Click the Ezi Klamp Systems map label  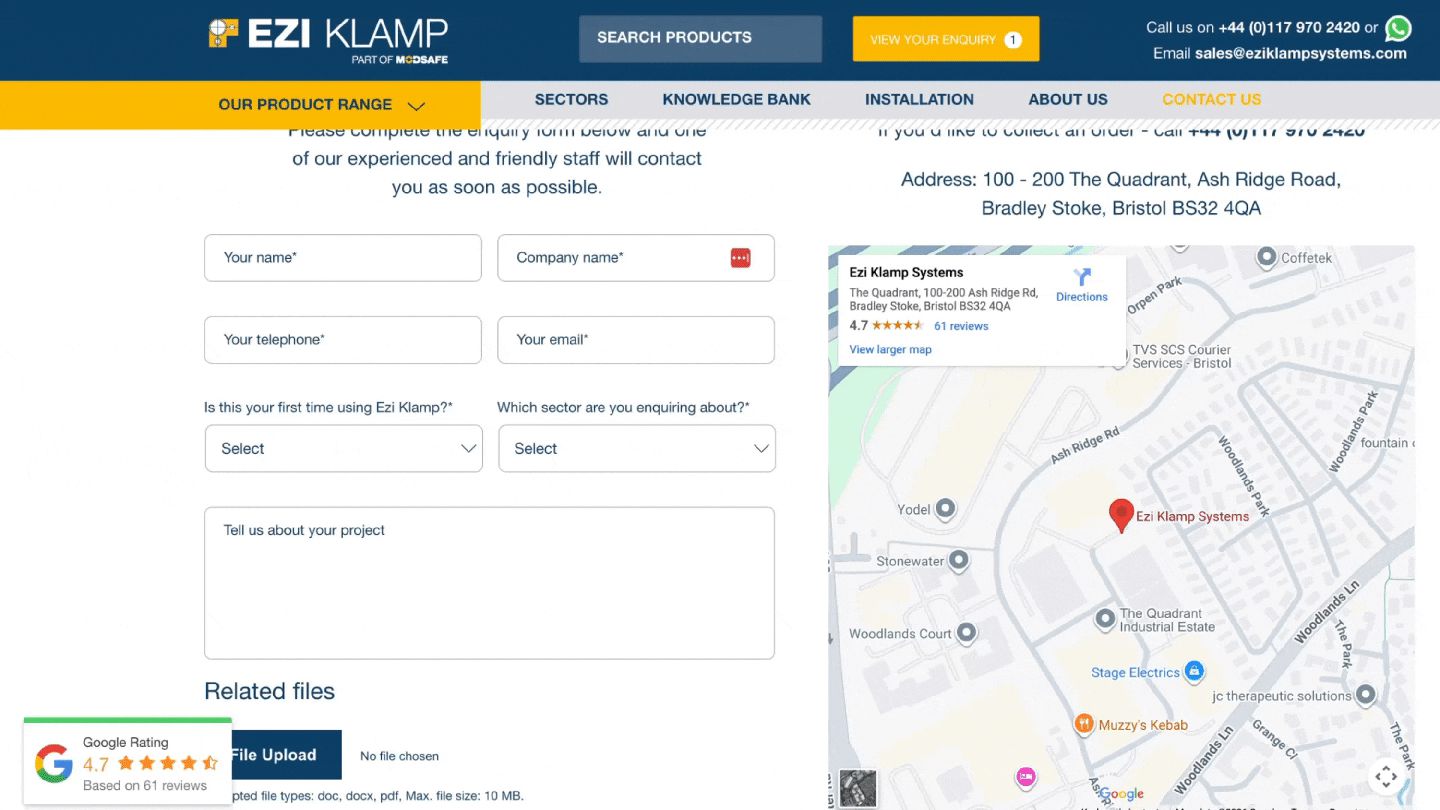(1192, 517)
